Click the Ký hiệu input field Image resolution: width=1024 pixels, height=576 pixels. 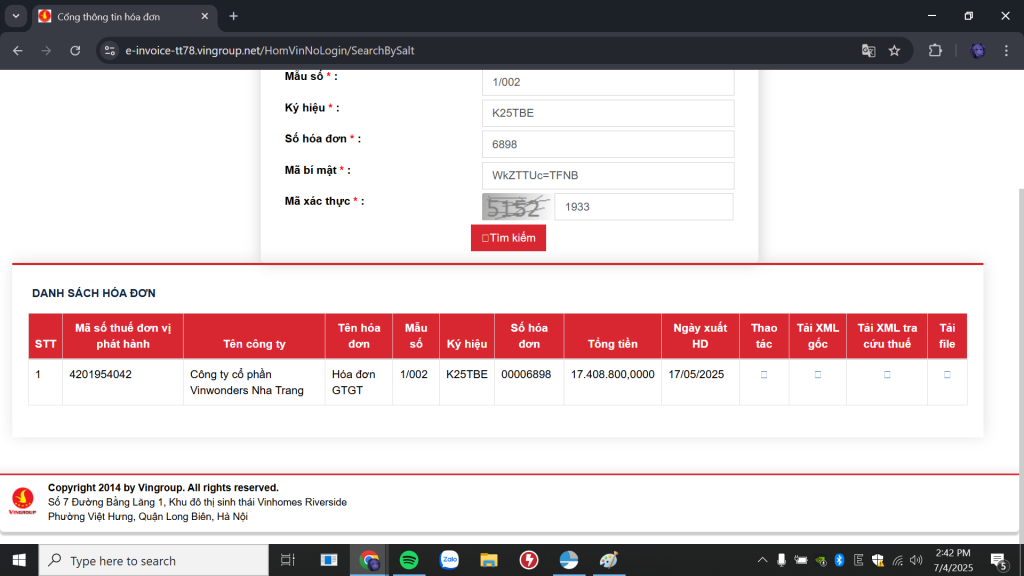608,113
